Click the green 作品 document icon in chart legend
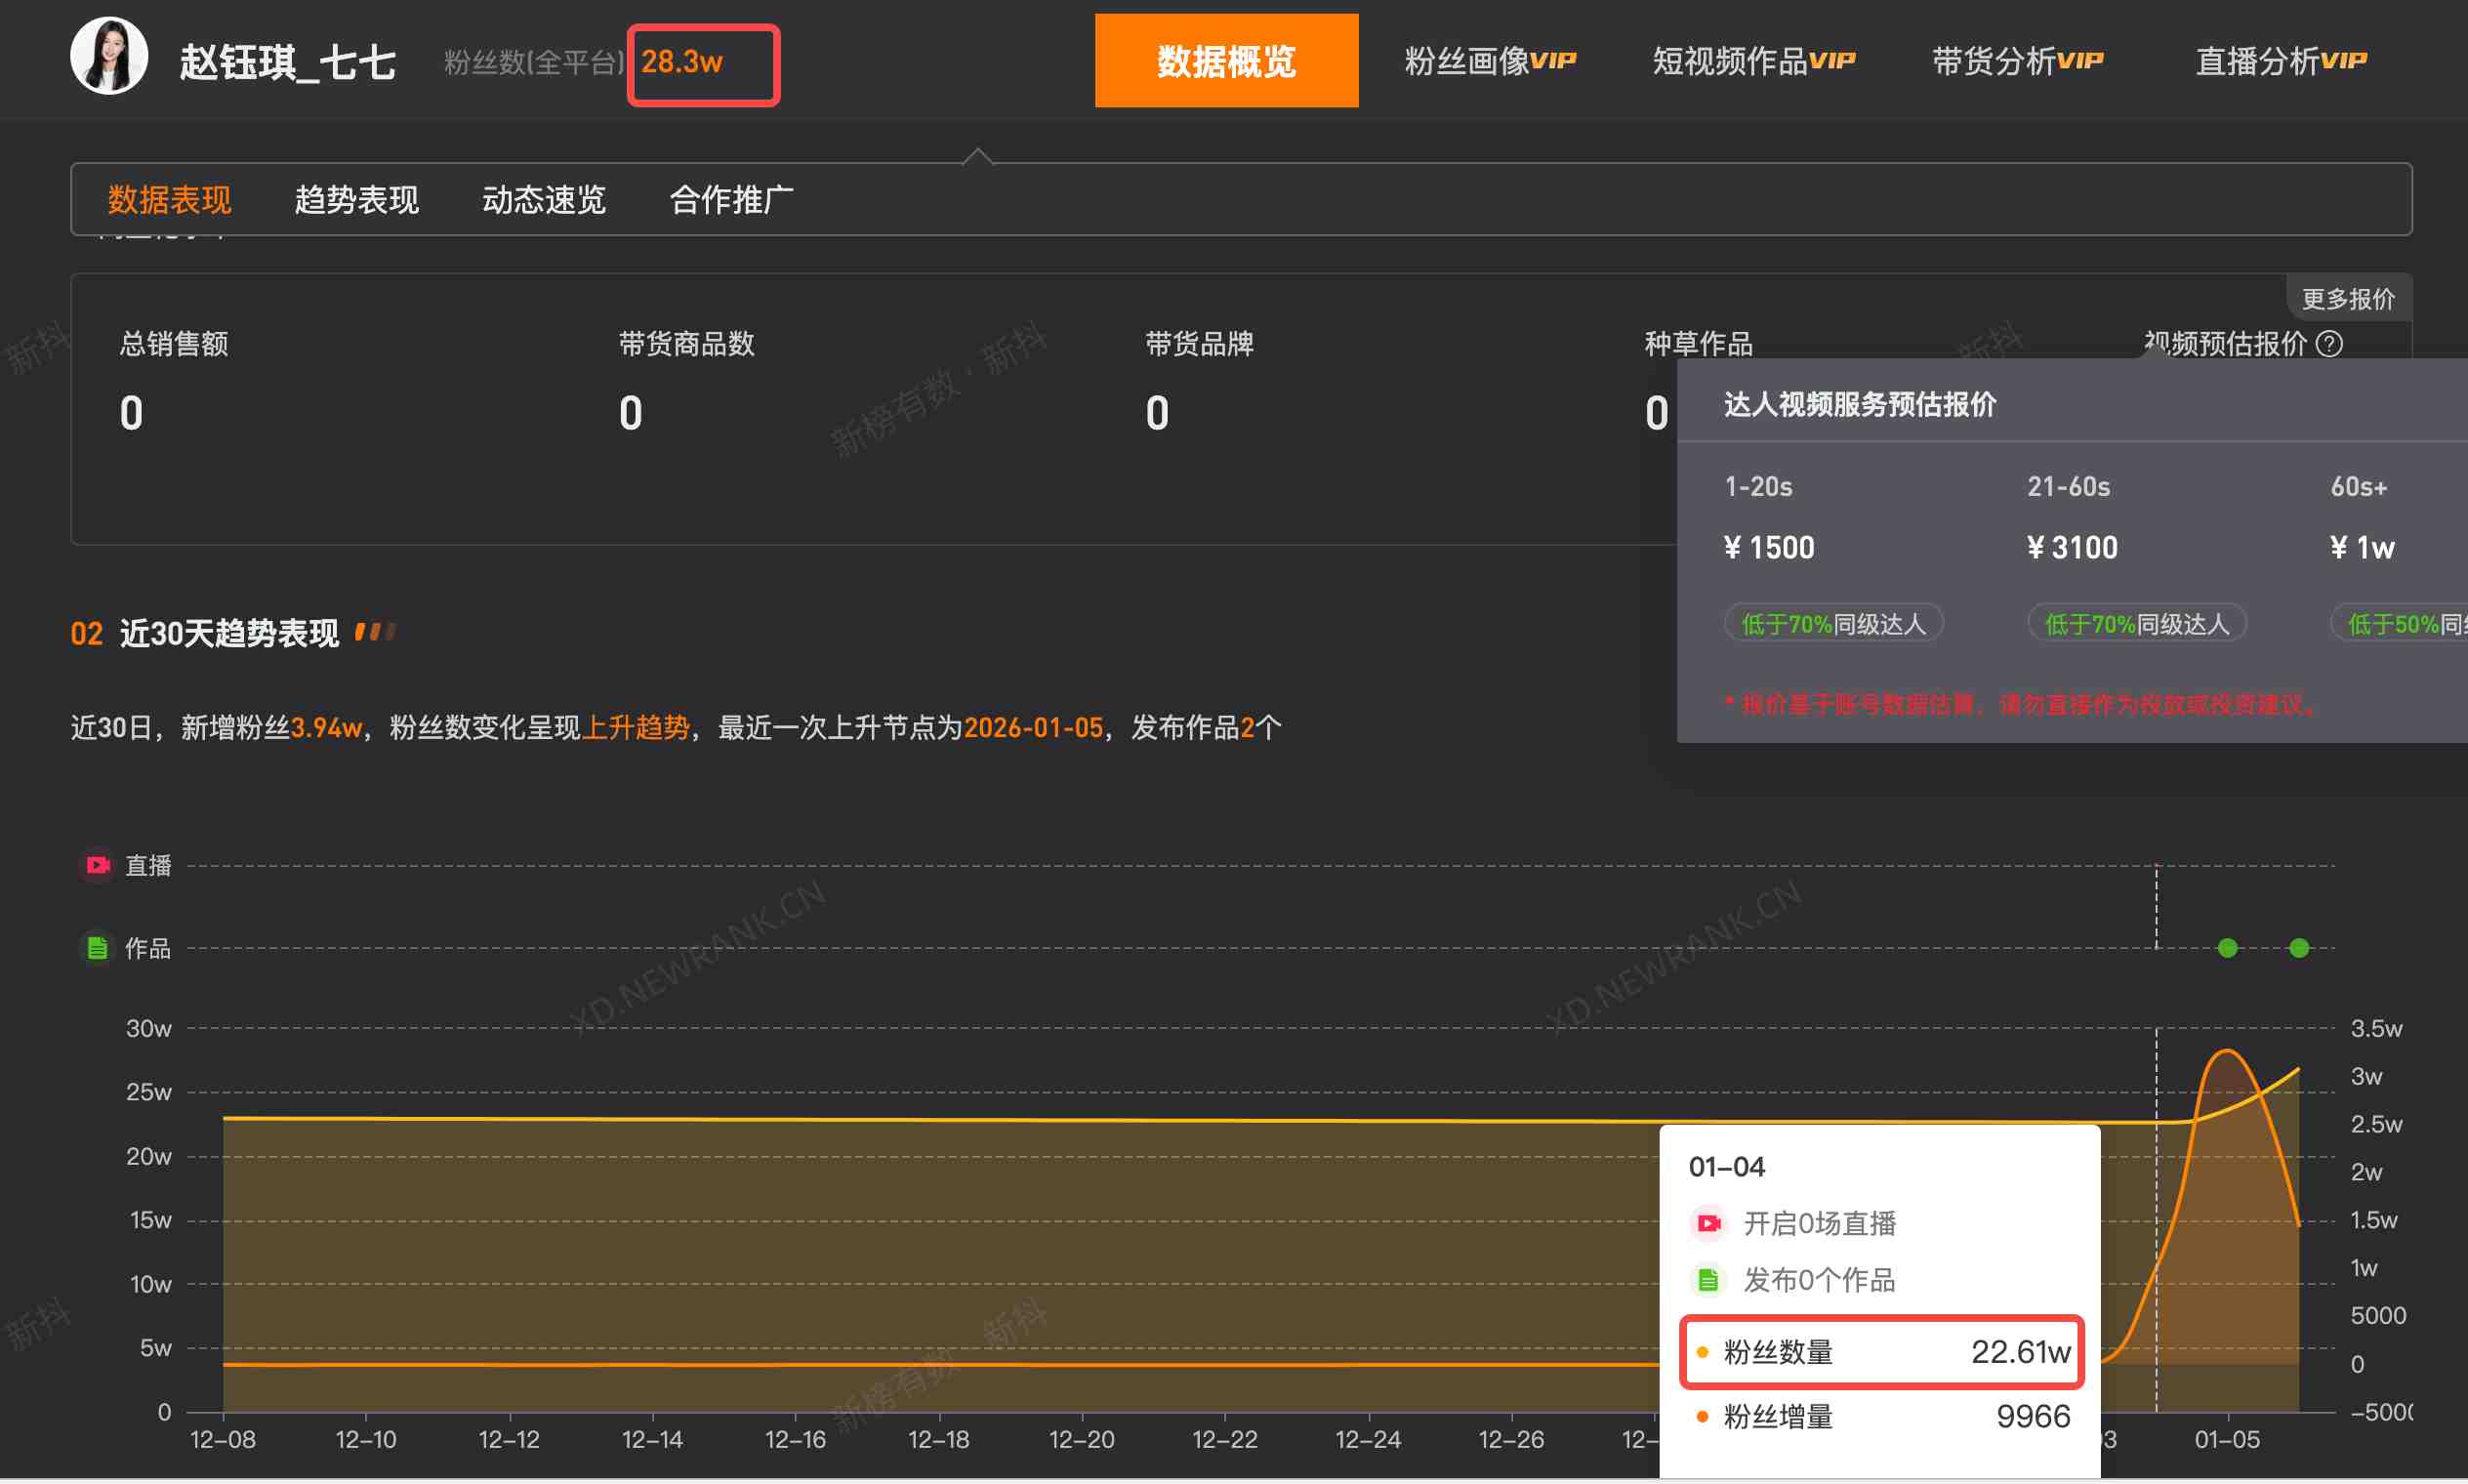Screen dimensions: 2468x1484 [97, 947]
